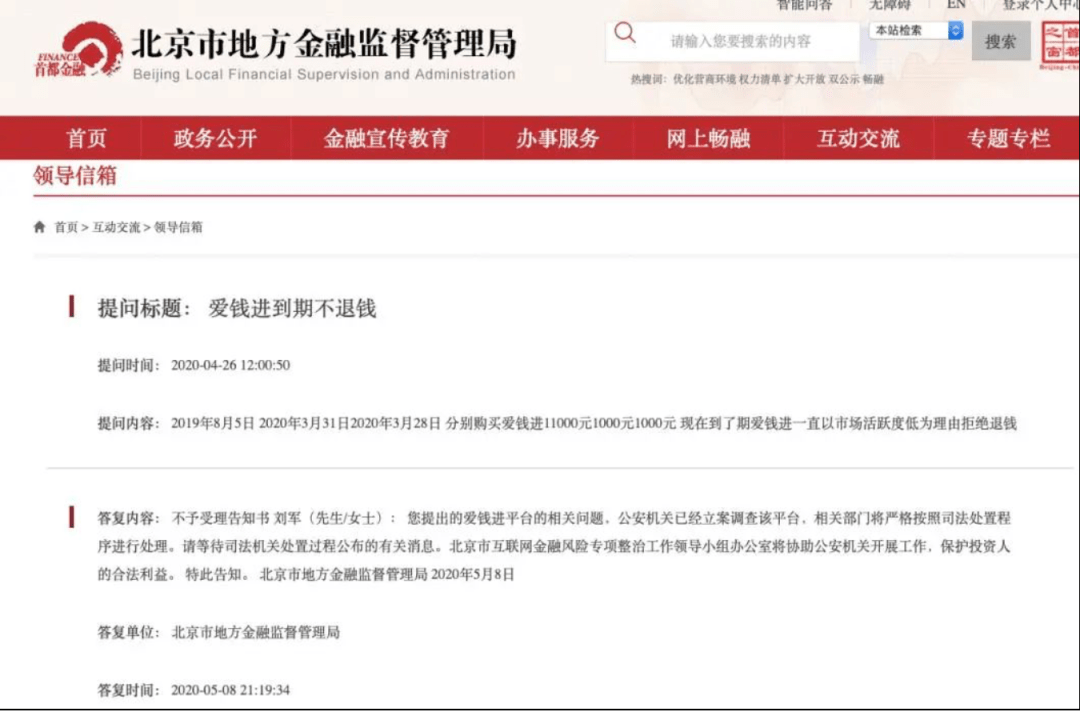Open the 智能问答 link
The width and height of the screenshot is (1080, 712).
pos(804,5)
